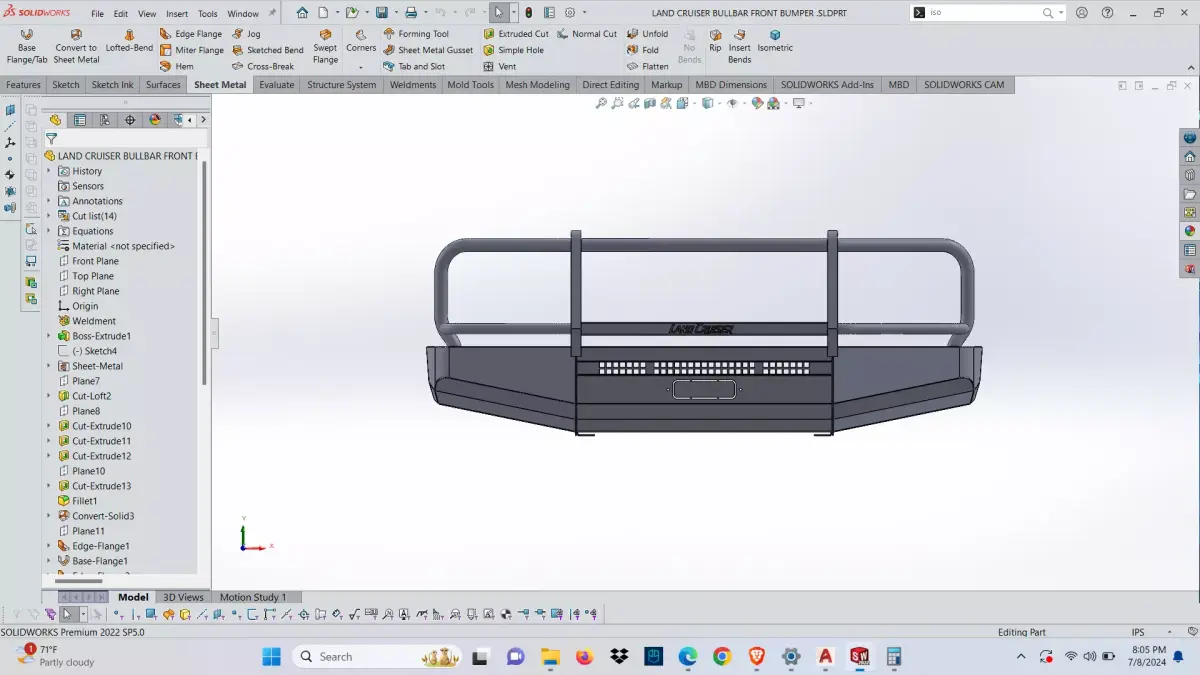Viewport: 1200px width, 675px height.
Task: Expand the Cut list(14) folder
Action: [x=49, y=216]
